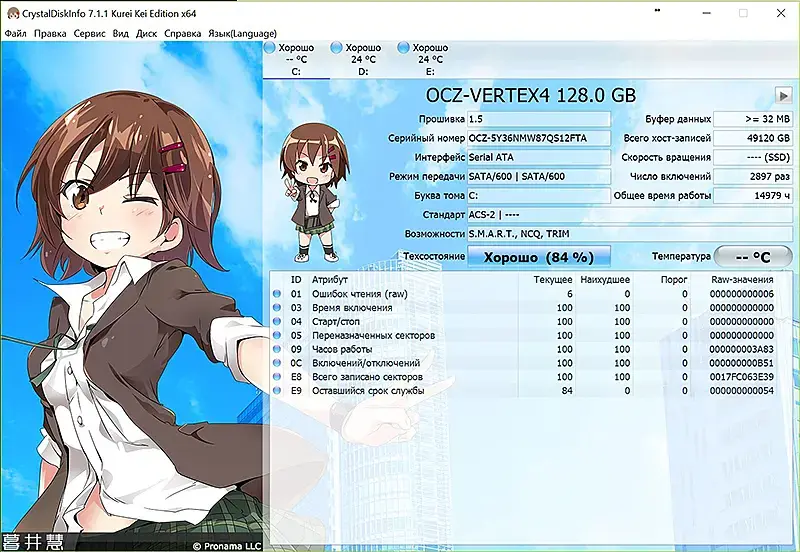Open the Диск menu
800x552 pixels.
(146, 34)
